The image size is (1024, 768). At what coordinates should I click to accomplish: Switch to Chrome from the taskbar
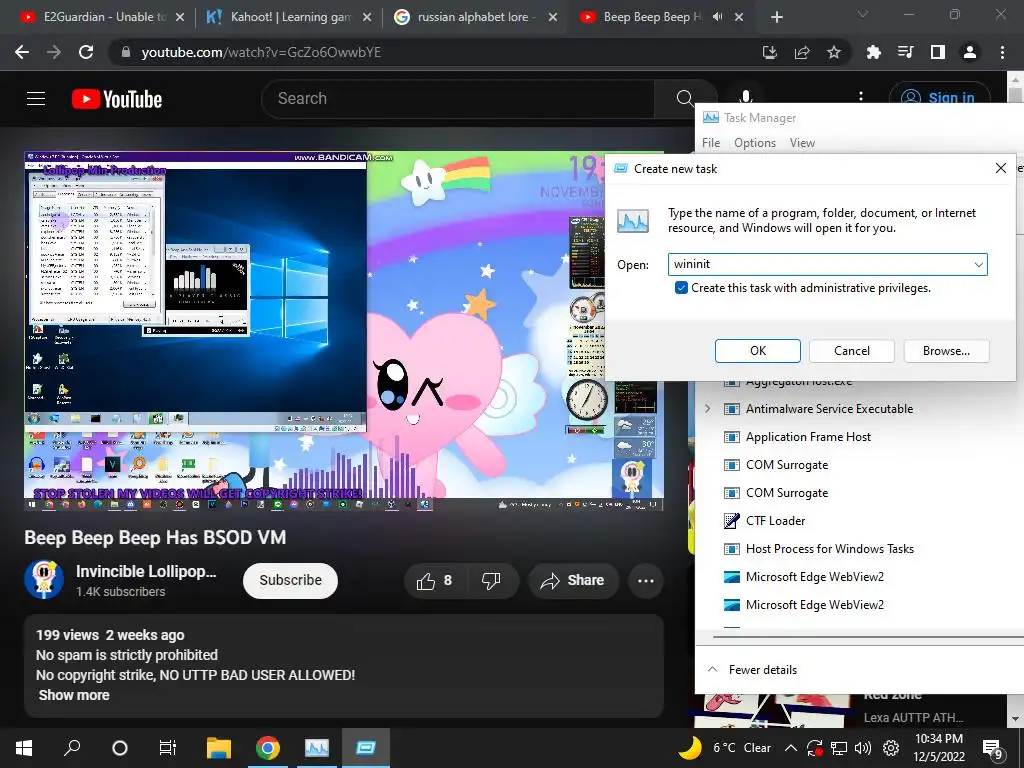click(268, 748)
